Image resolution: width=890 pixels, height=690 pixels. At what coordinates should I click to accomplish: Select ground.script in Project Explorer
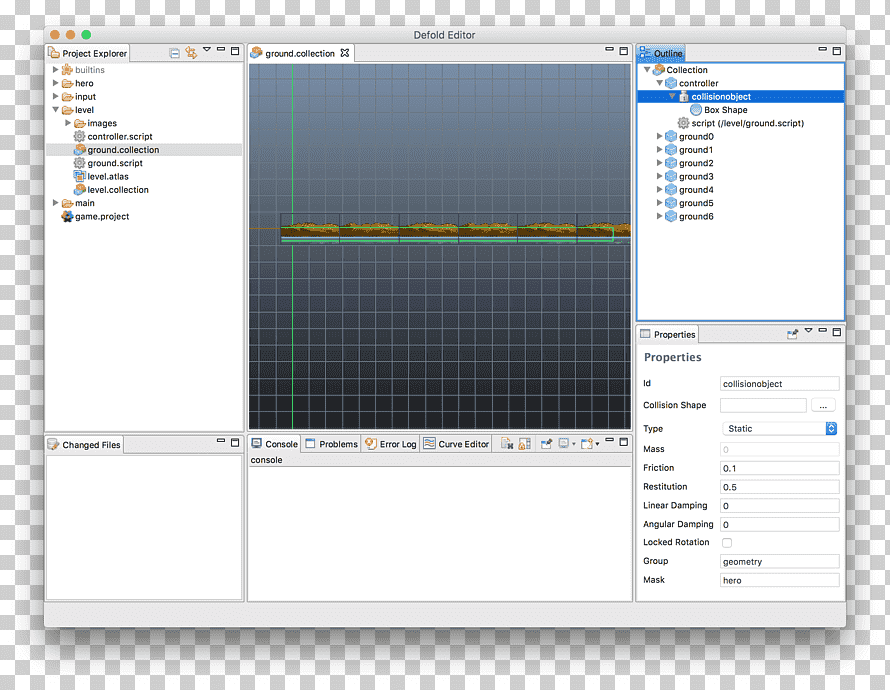click(115, 163)
